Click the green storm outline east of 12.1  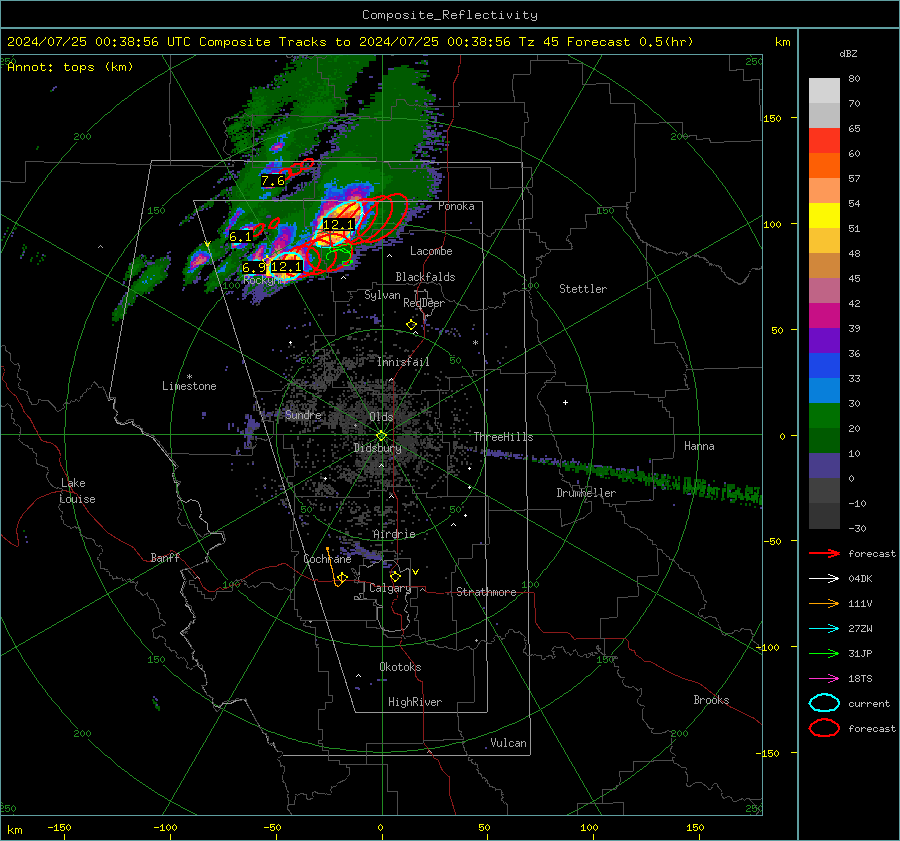coord(339,255)
